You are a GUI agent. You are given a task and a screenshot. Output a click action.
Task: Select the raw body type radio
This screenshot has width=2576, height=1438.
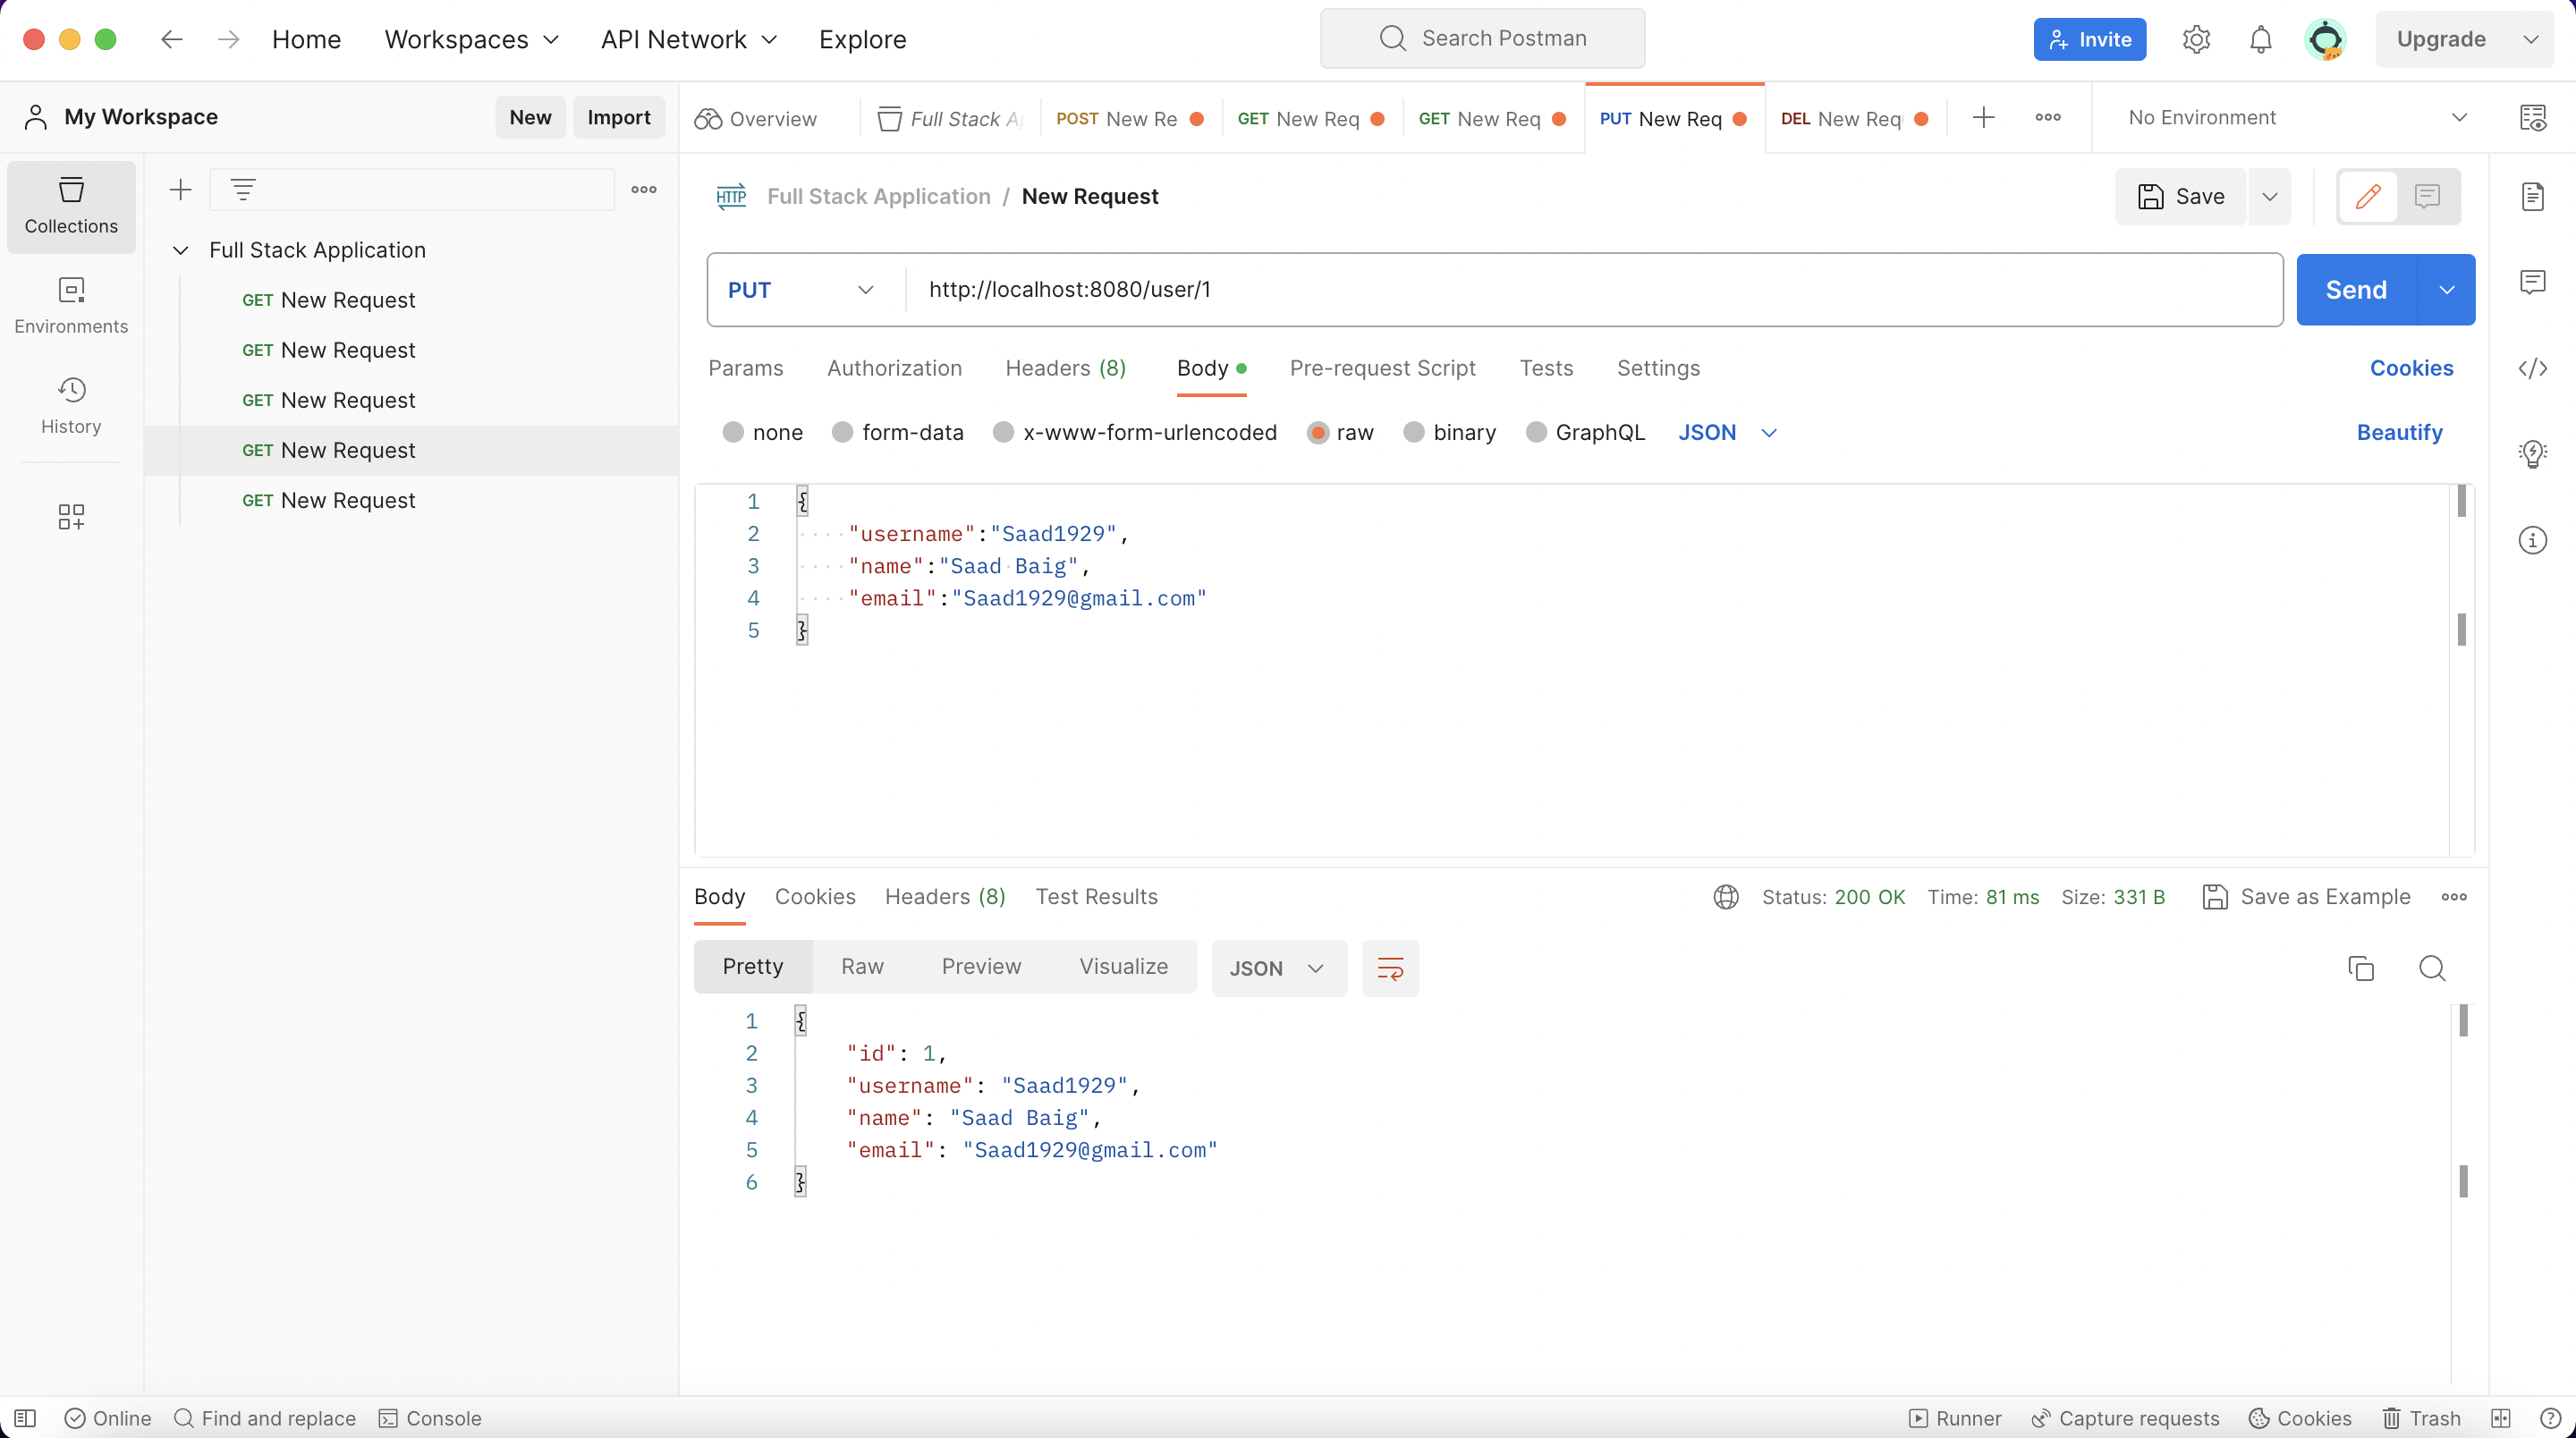(1318, 432)
